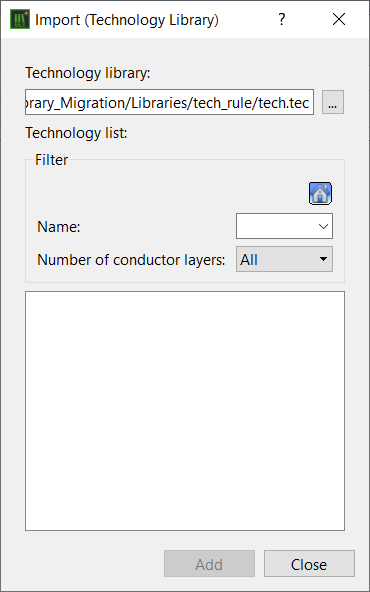This screenshot has width=370, height=592.
Task: Close the dialog using the X icon
Action: point(339,19)
